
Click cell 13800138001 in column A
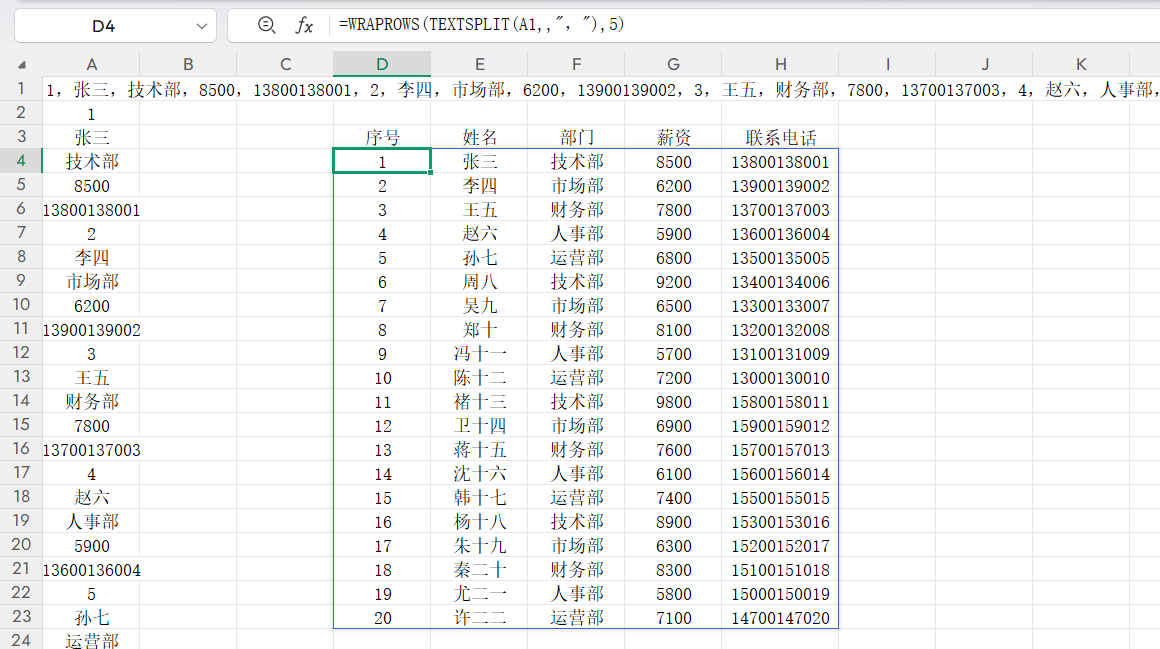point(91,210)
